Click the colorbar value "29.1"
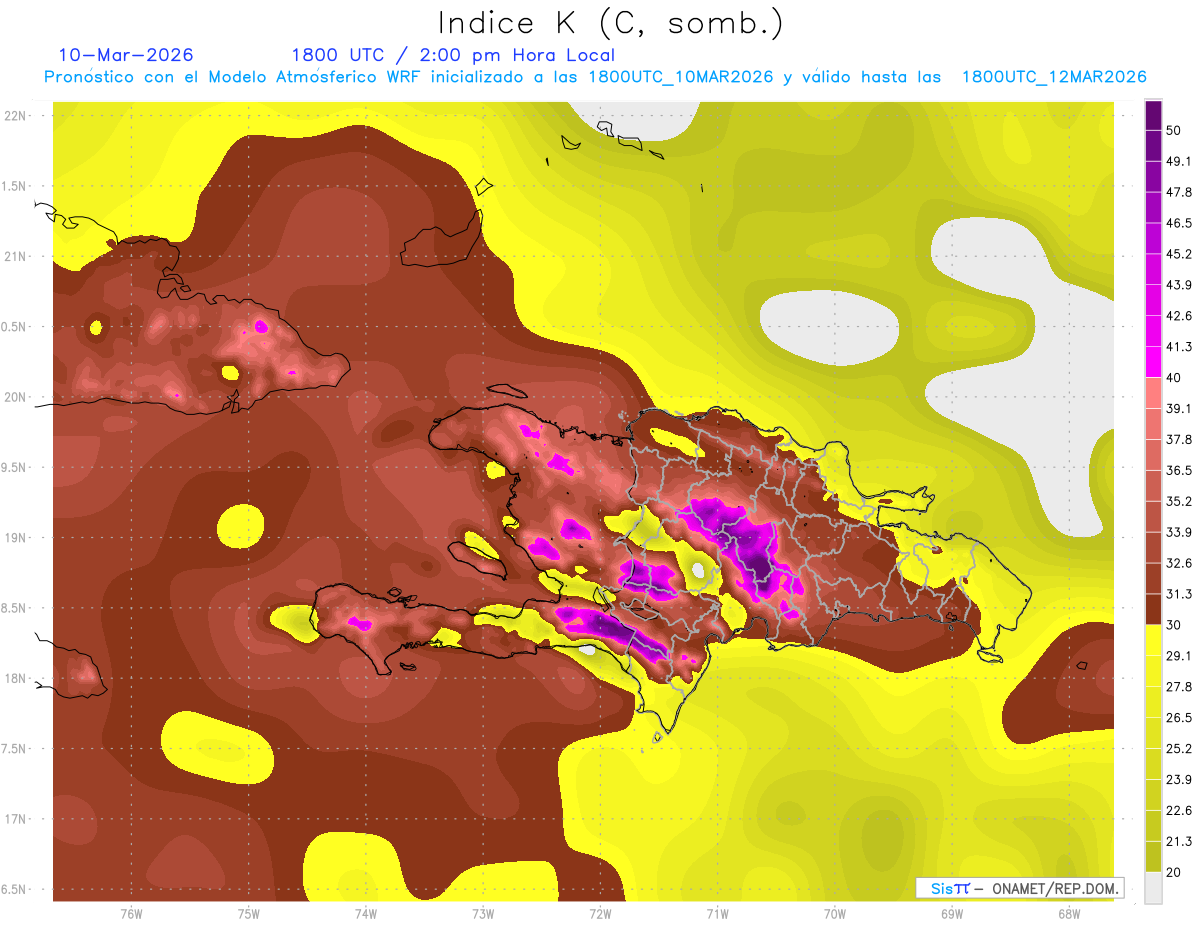Image resolution: width=1200 pixels, height=927 pixels. [x=1178, y=655]
